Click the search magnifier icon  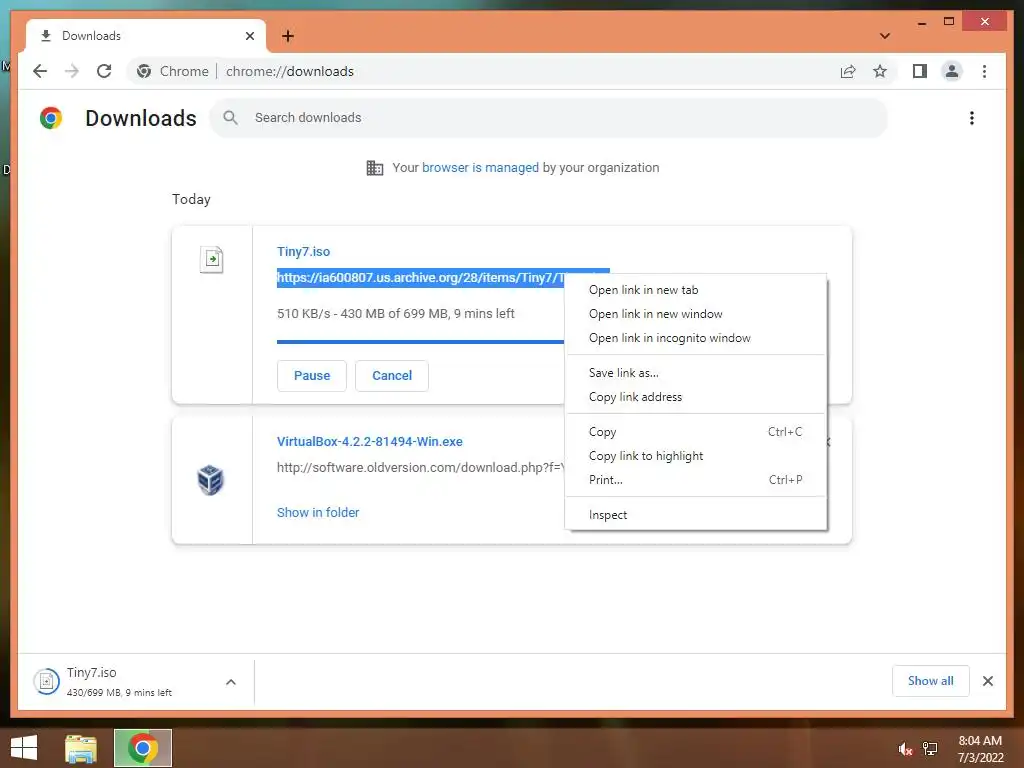pos(230,118)
